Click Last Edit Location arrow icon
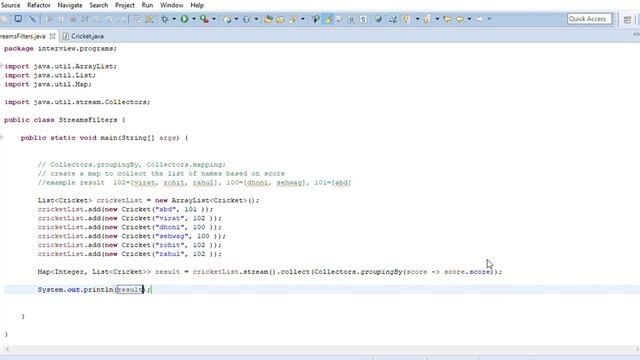Viewport: 640px width, 360px height. coord(448,19)
